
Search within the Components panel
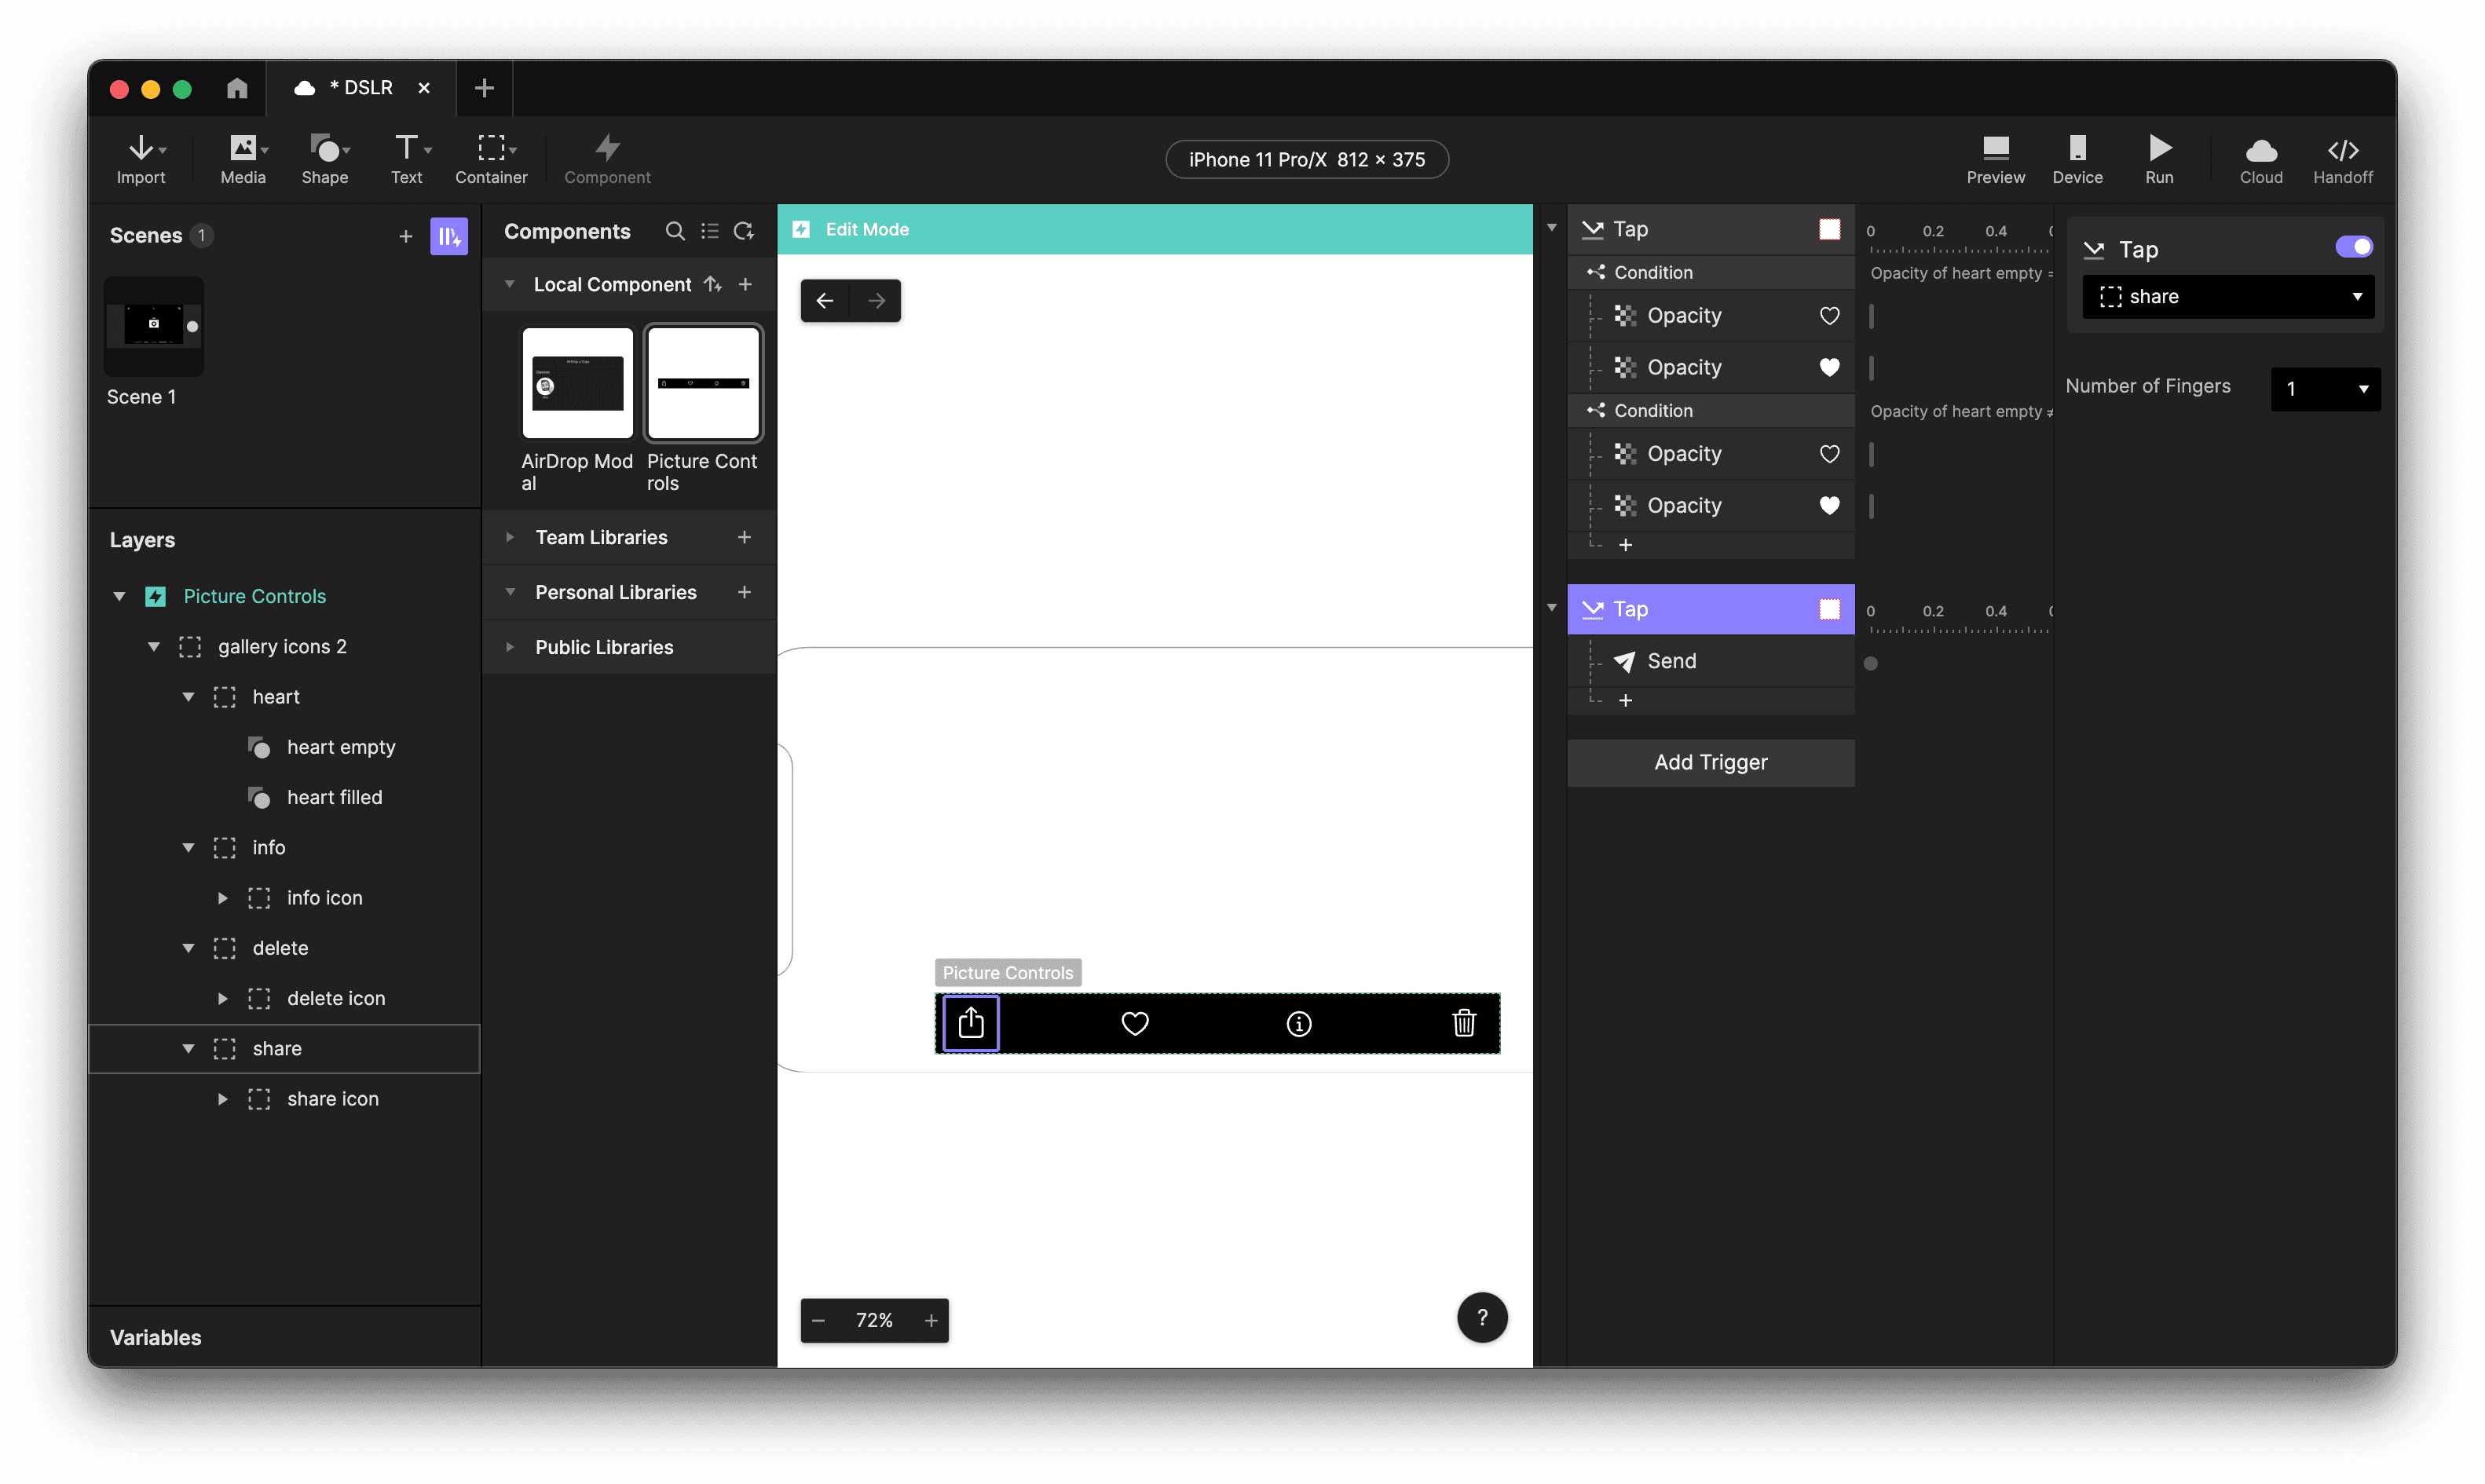tap(675, 231)
